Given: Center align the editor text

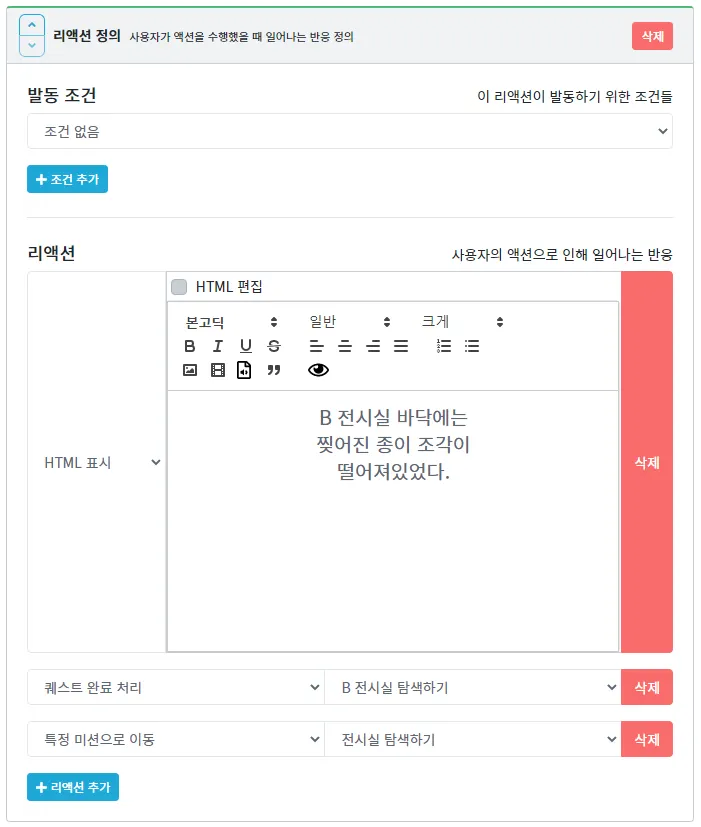Looking at the screenshot, I should coord(345,346).
